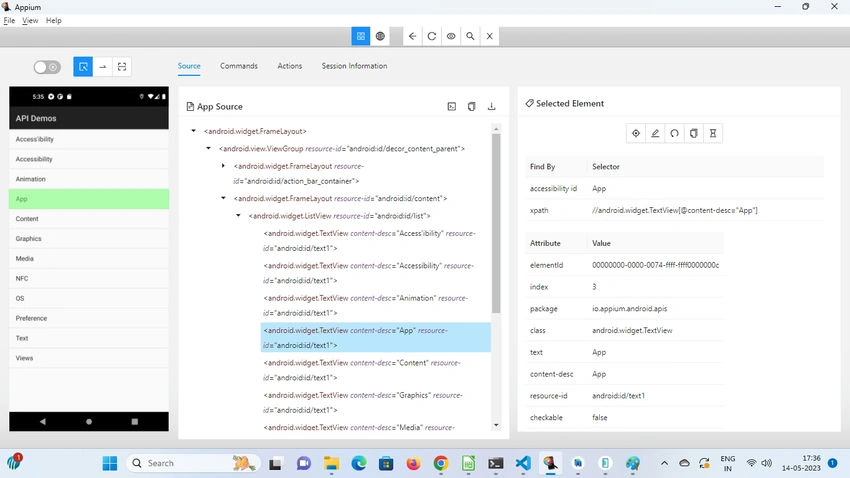Tap the device recents square button
The width and height of the screenshot is (850, 478).
tap(135, 422)
